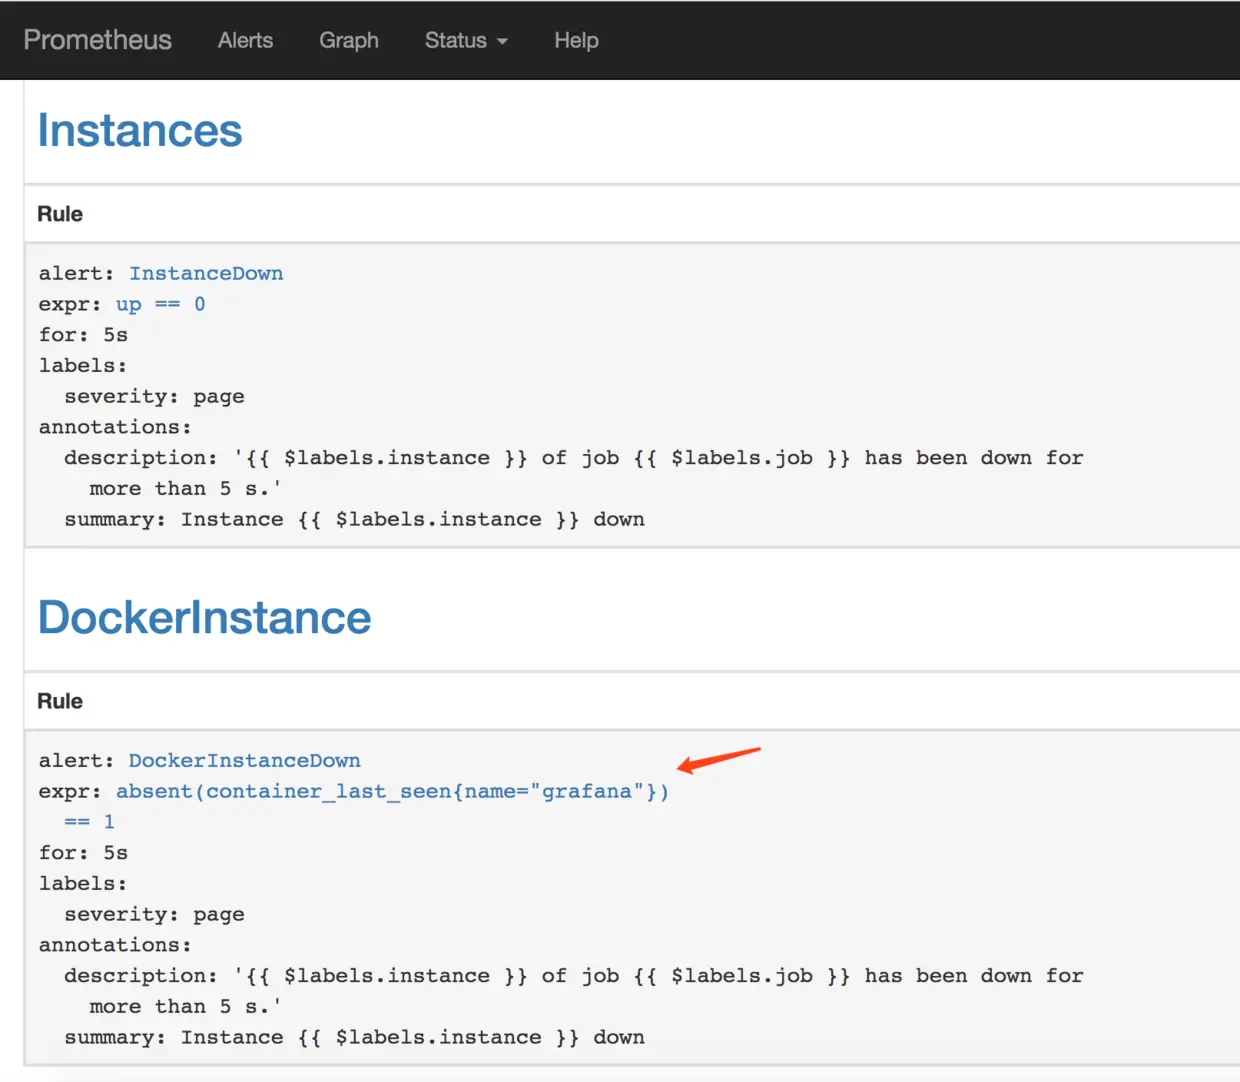The width and height of the screenshot is (1240, 1082).
Task: Click the DockerInstance group heading
Action: pyautogui.click(x=205, y=617)
